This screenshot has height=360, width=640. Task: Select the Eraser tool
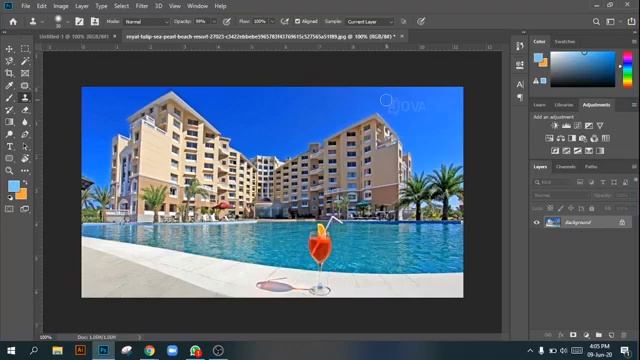pyautogui.click(x=25, y=110)
